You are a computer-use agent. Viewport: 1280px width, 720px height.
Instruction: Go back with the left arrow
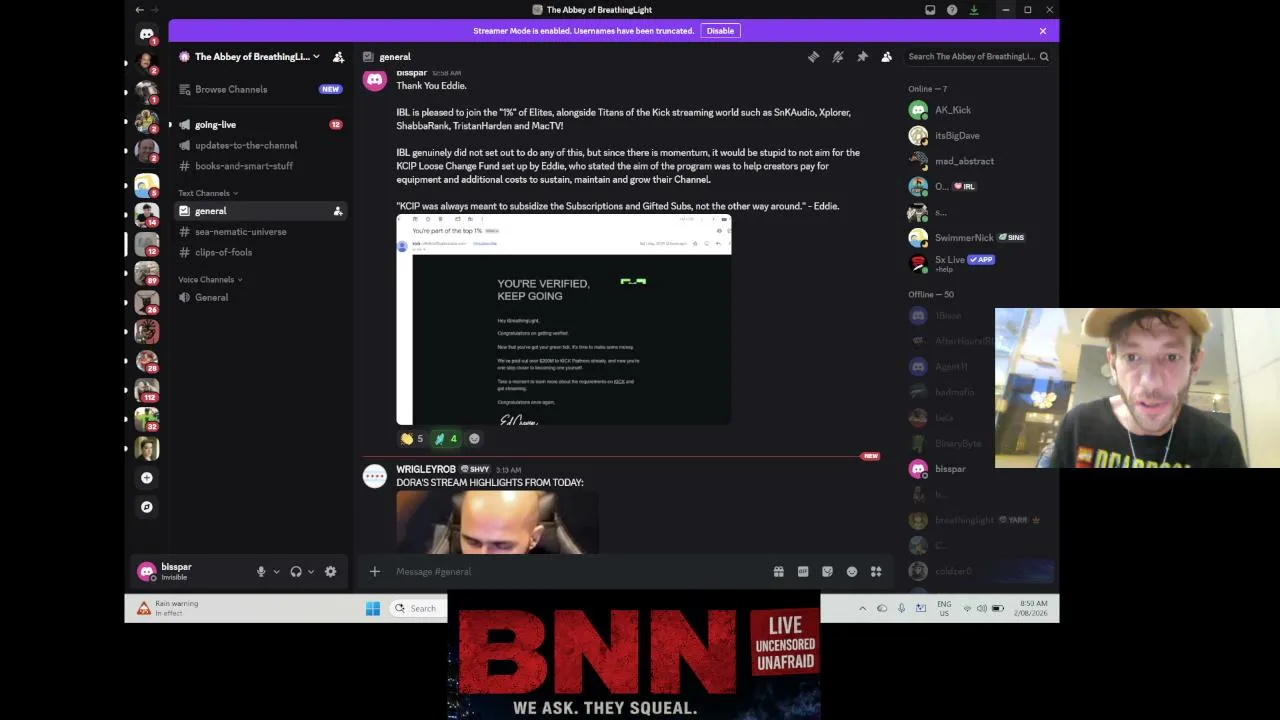(139, 10)
